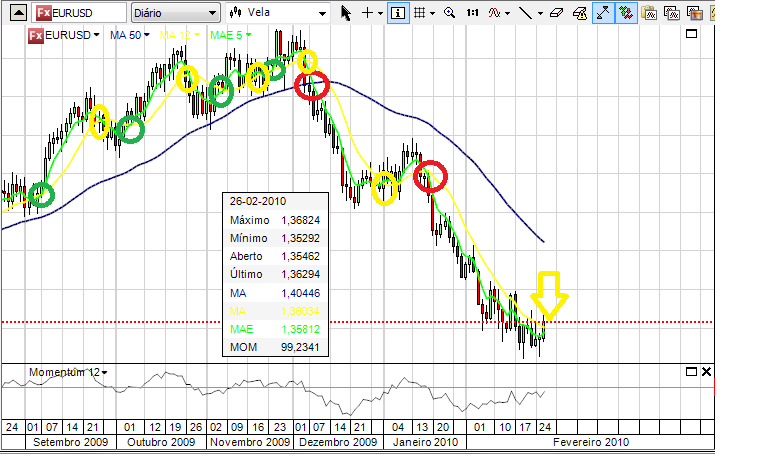Click the Máximo value 1,36824
The width and height of the screenshot is (768, 460).
pyautogui.click(x=301, y=220)
